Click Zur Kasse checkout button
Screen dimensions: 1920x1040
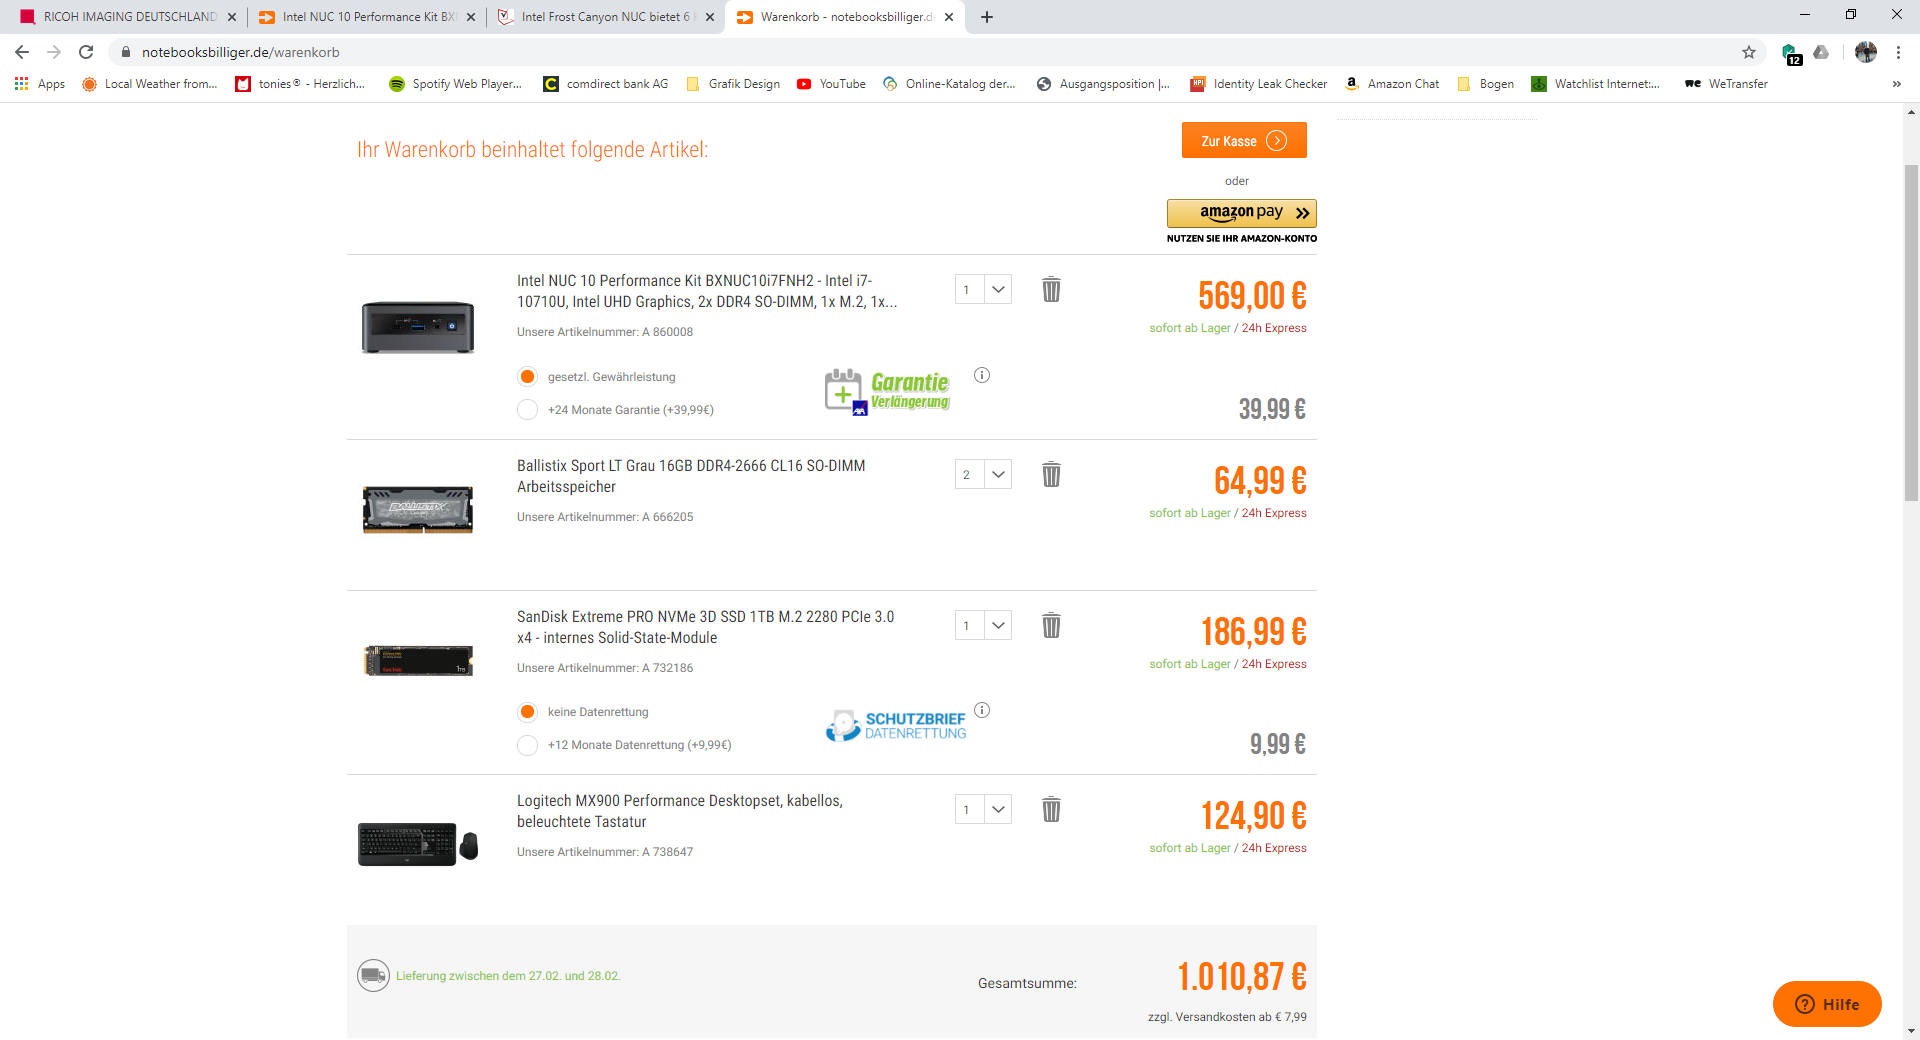tap(1244, 141)
